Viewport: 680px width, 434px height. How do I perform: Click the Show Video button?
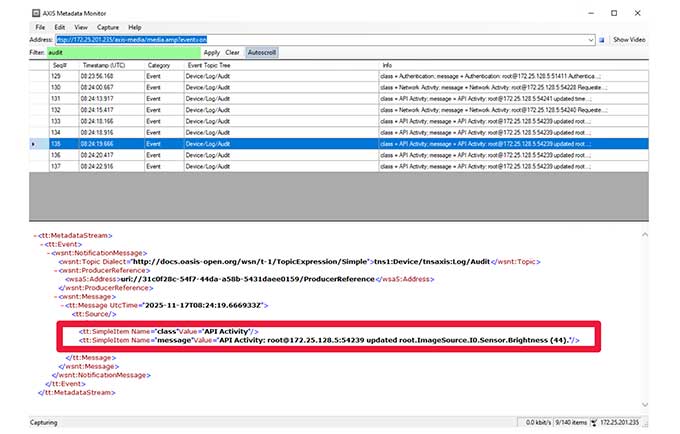point(629,39)
